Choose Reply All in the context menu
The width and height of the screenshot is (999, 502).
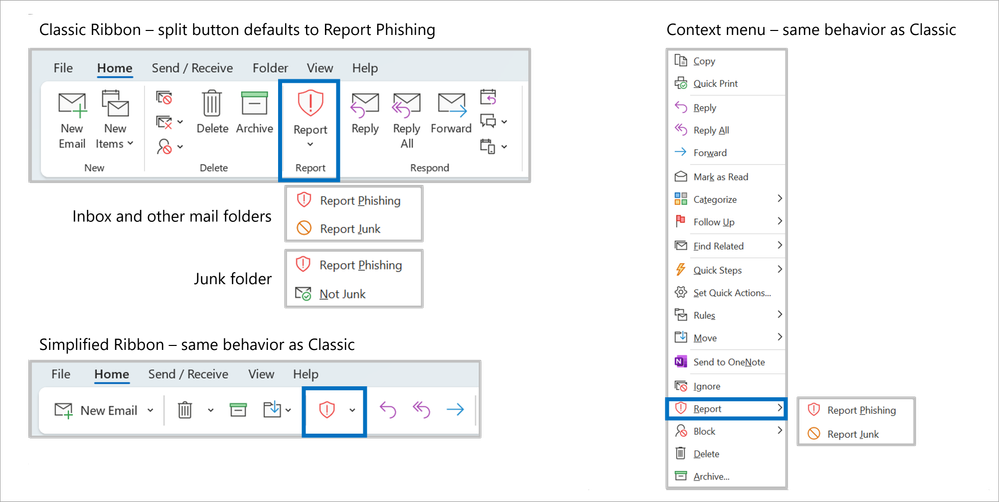pos(727,130)
